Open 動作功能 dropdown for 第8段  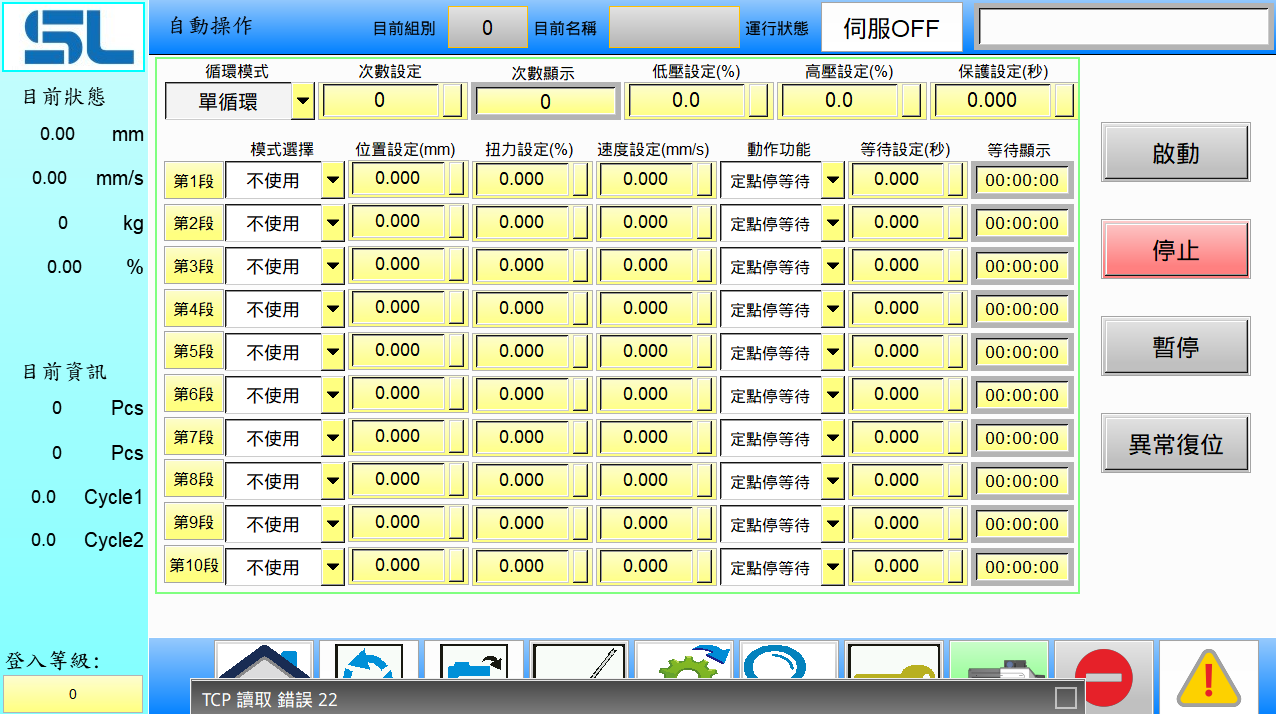tap(833, 481)
